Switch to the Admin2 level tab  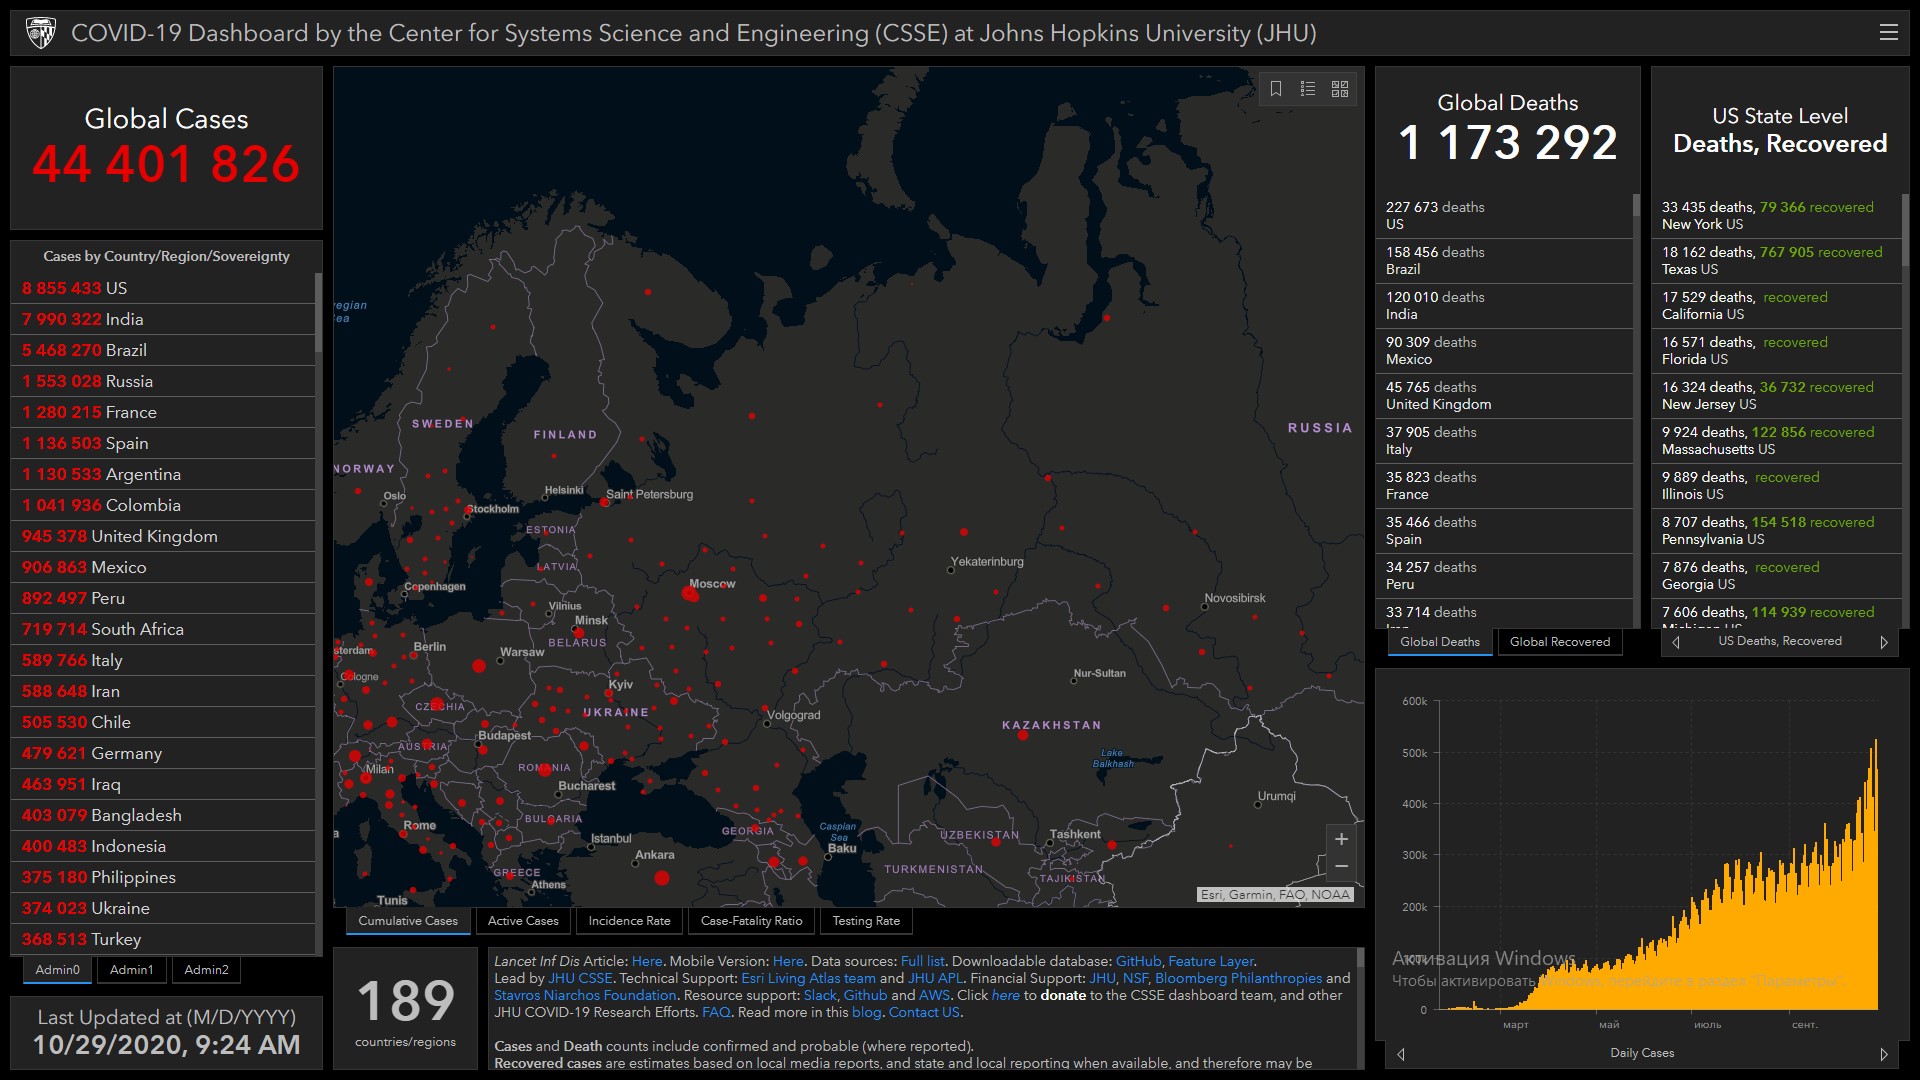pos(206,970)
